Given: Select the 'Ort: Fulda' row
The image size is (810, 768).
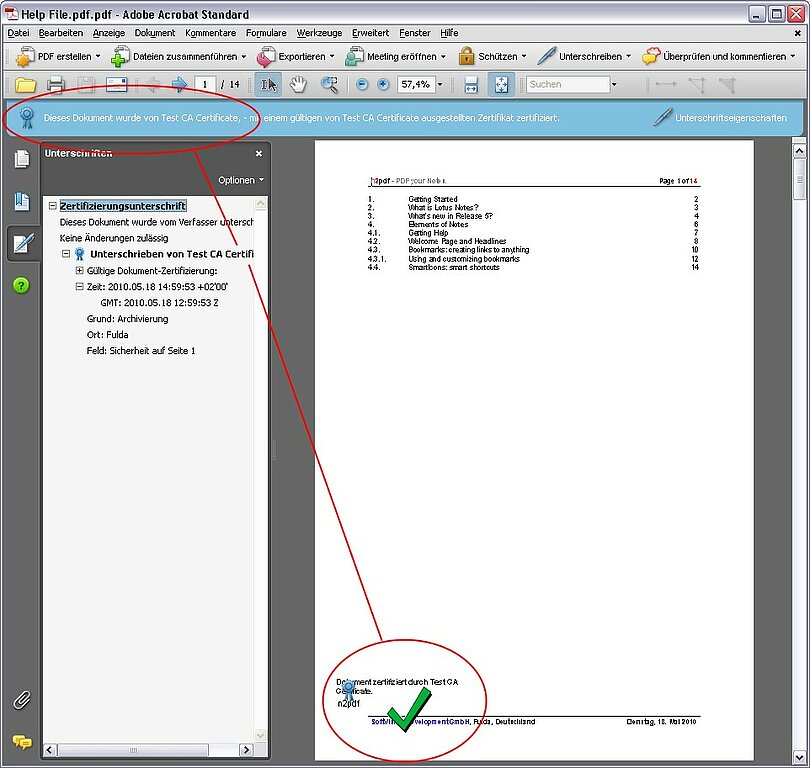Looking at the screenshot, I should pyautogui.click(x=107, y=335).
